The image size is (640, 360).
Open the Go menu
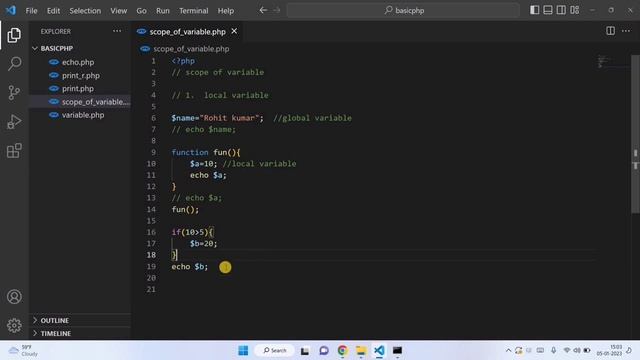(x=141, y=11)
